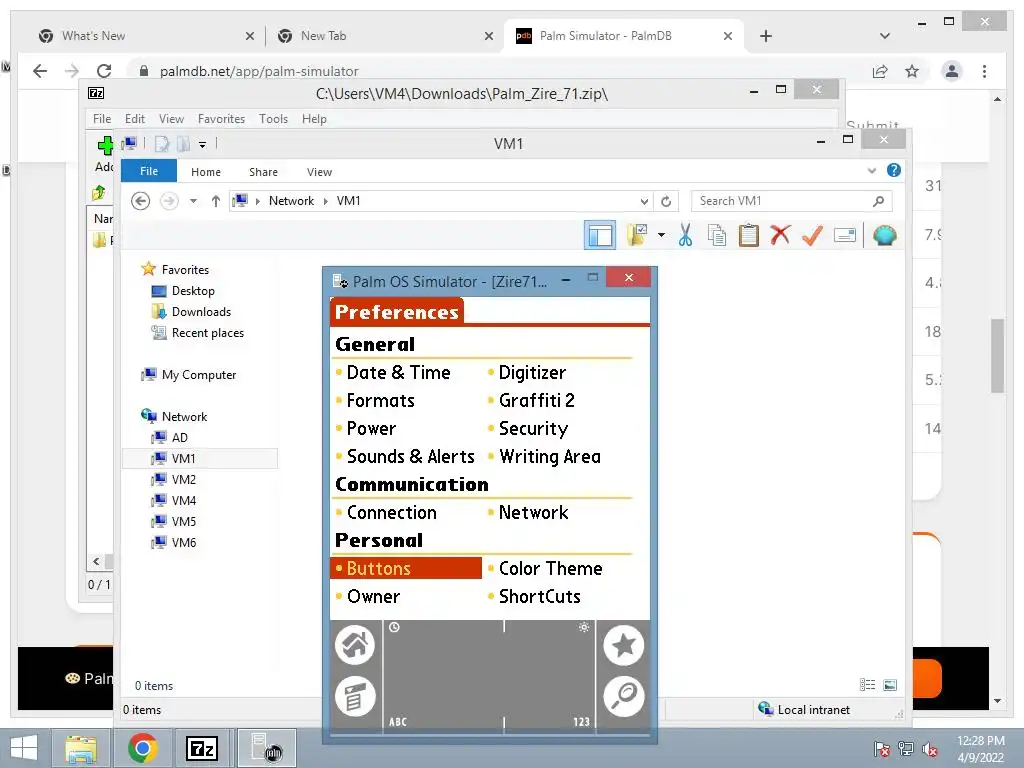Click the Paste clipboard icon in VM1 toolbar
The height and width of the screenshot is (768, 1024).
(748, 235)
